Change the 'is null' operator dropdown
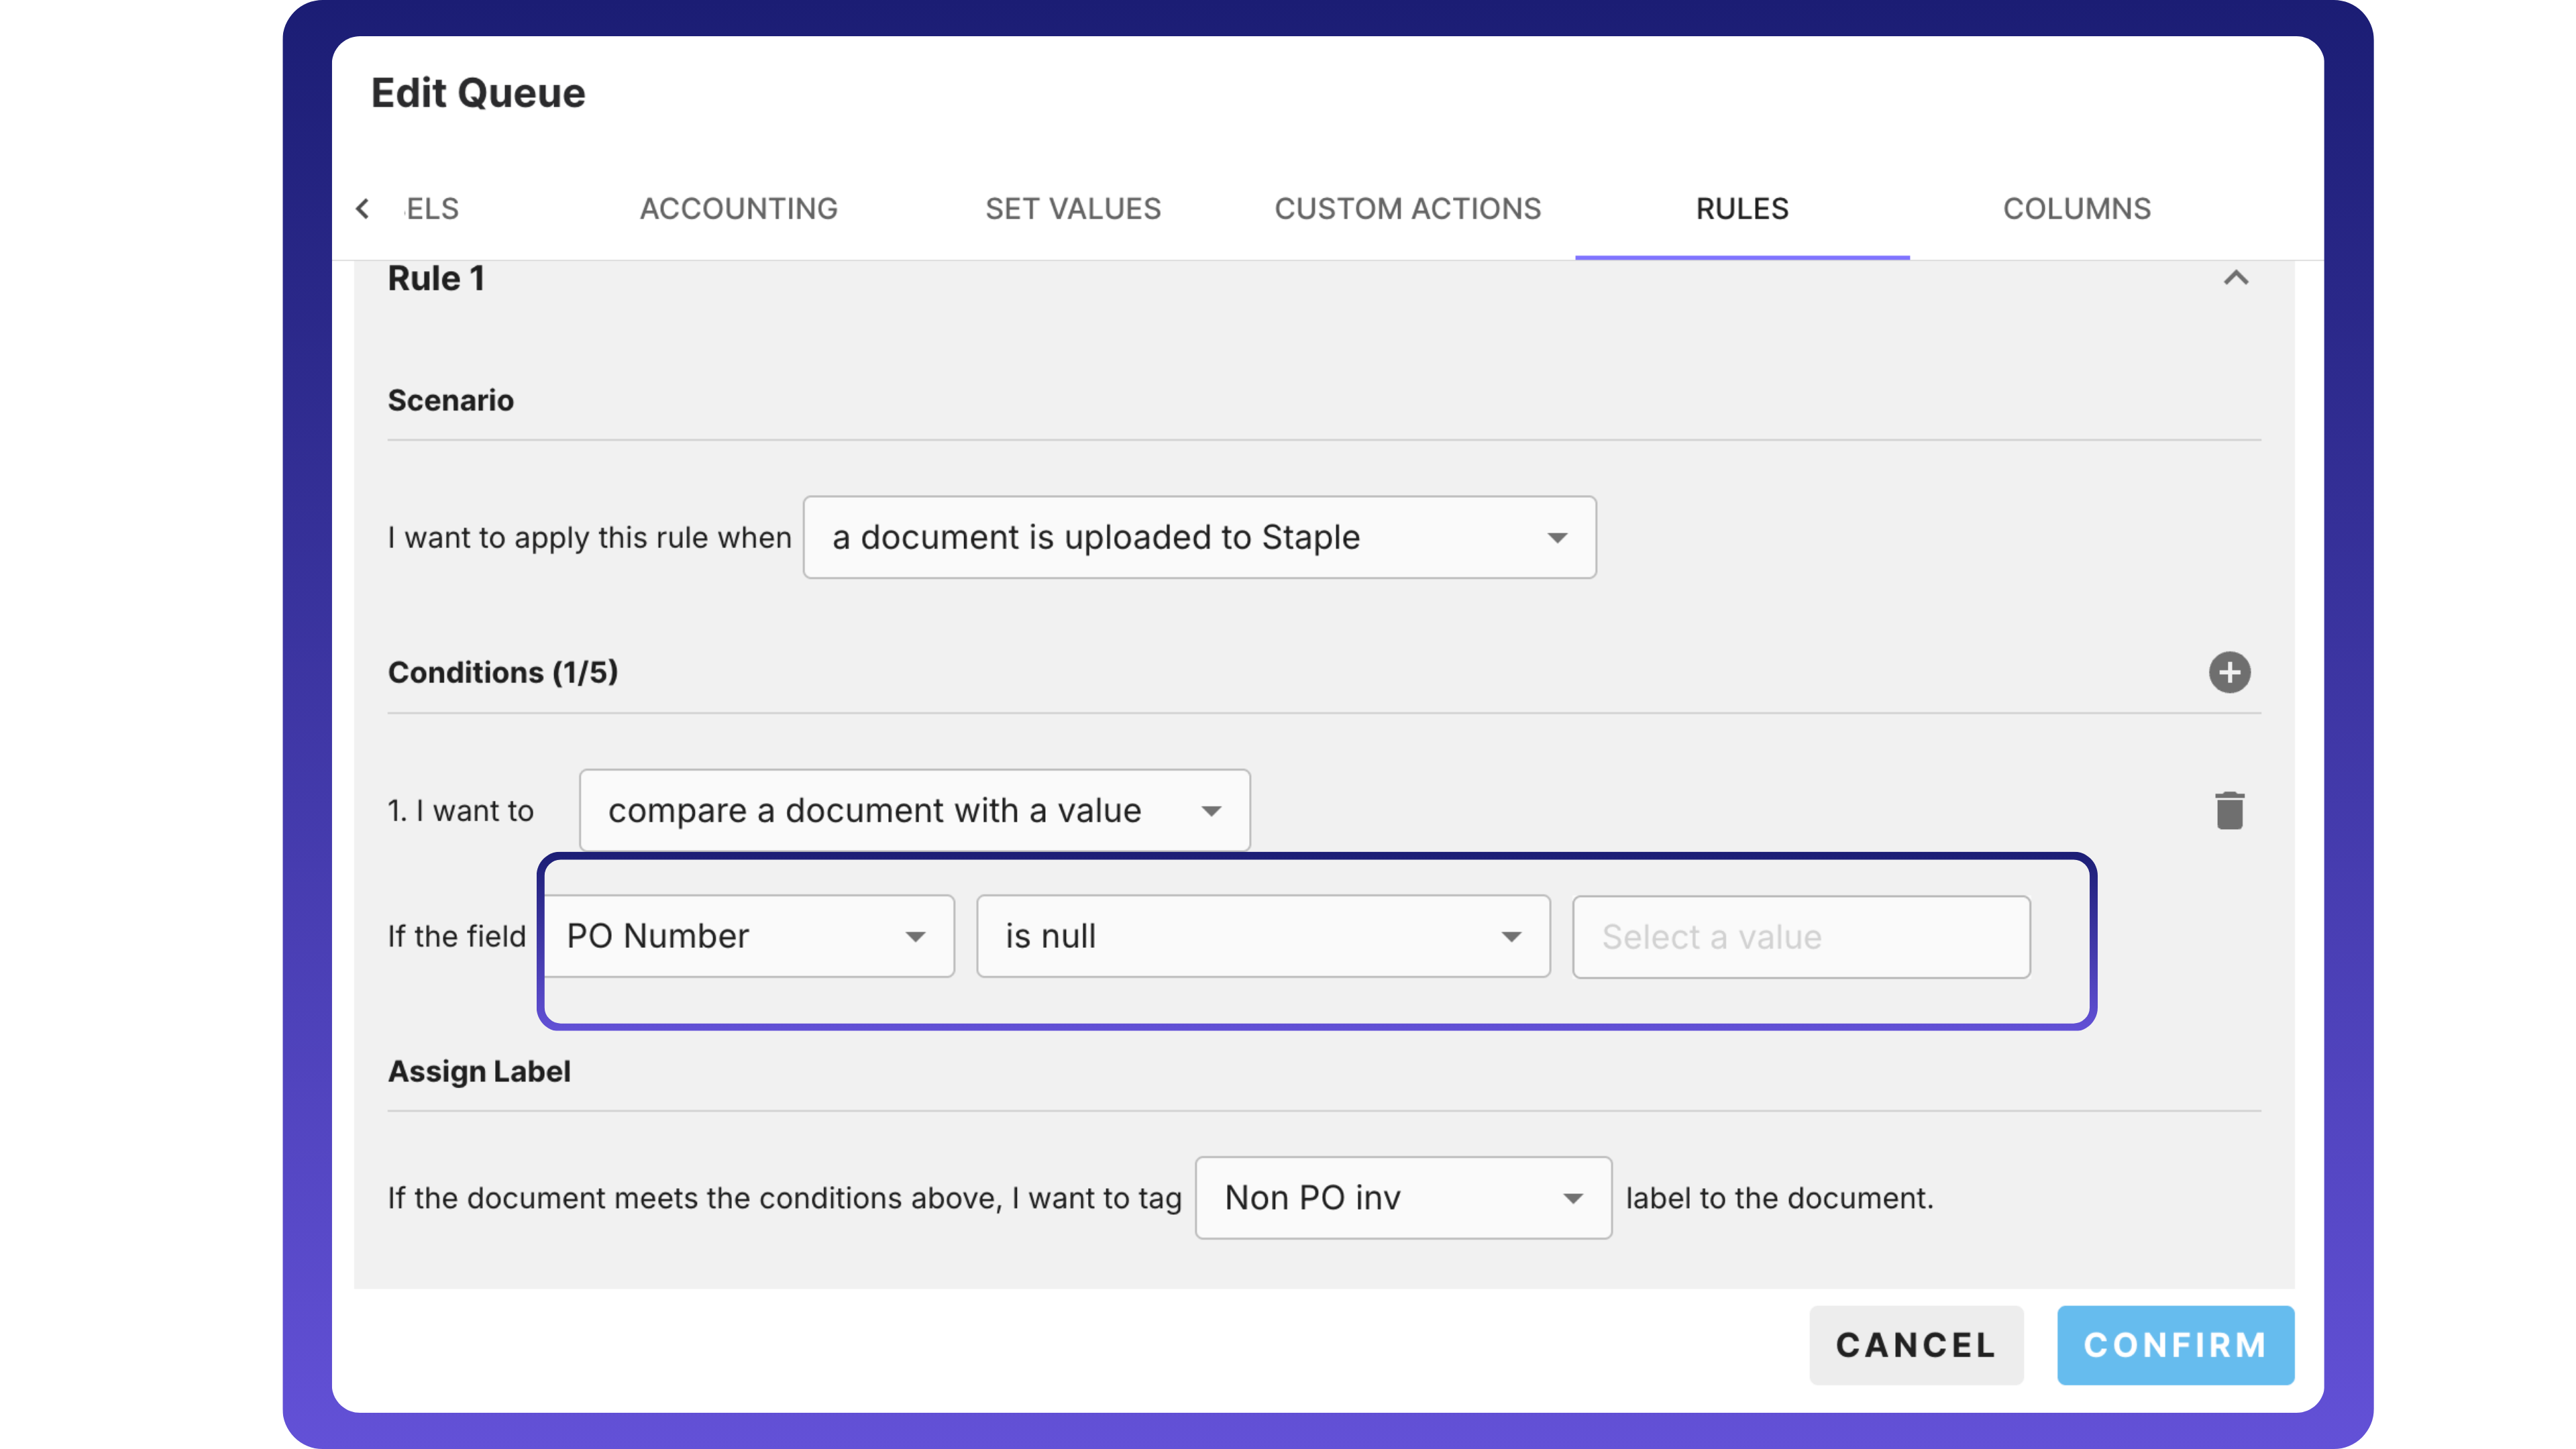 pos(1262,936)
